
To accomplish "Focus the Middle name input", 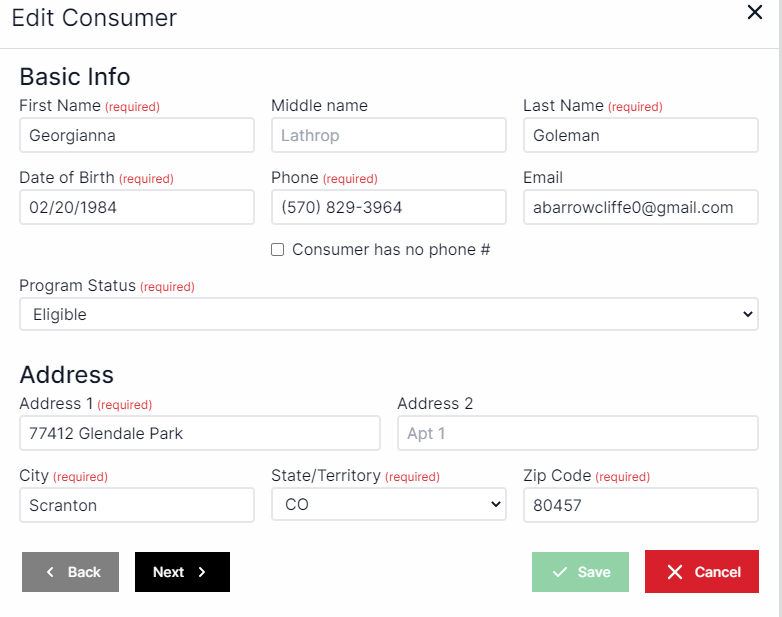I will [x=388, y=135].
